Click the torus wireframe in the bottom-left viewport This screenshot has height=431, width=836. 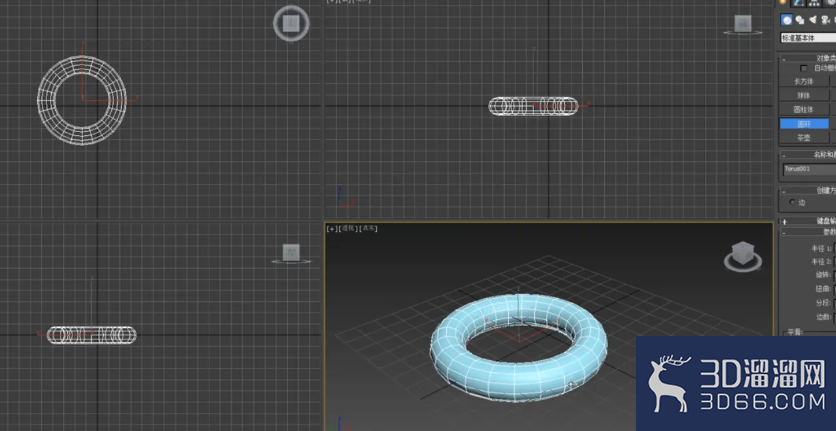[92, 335]
